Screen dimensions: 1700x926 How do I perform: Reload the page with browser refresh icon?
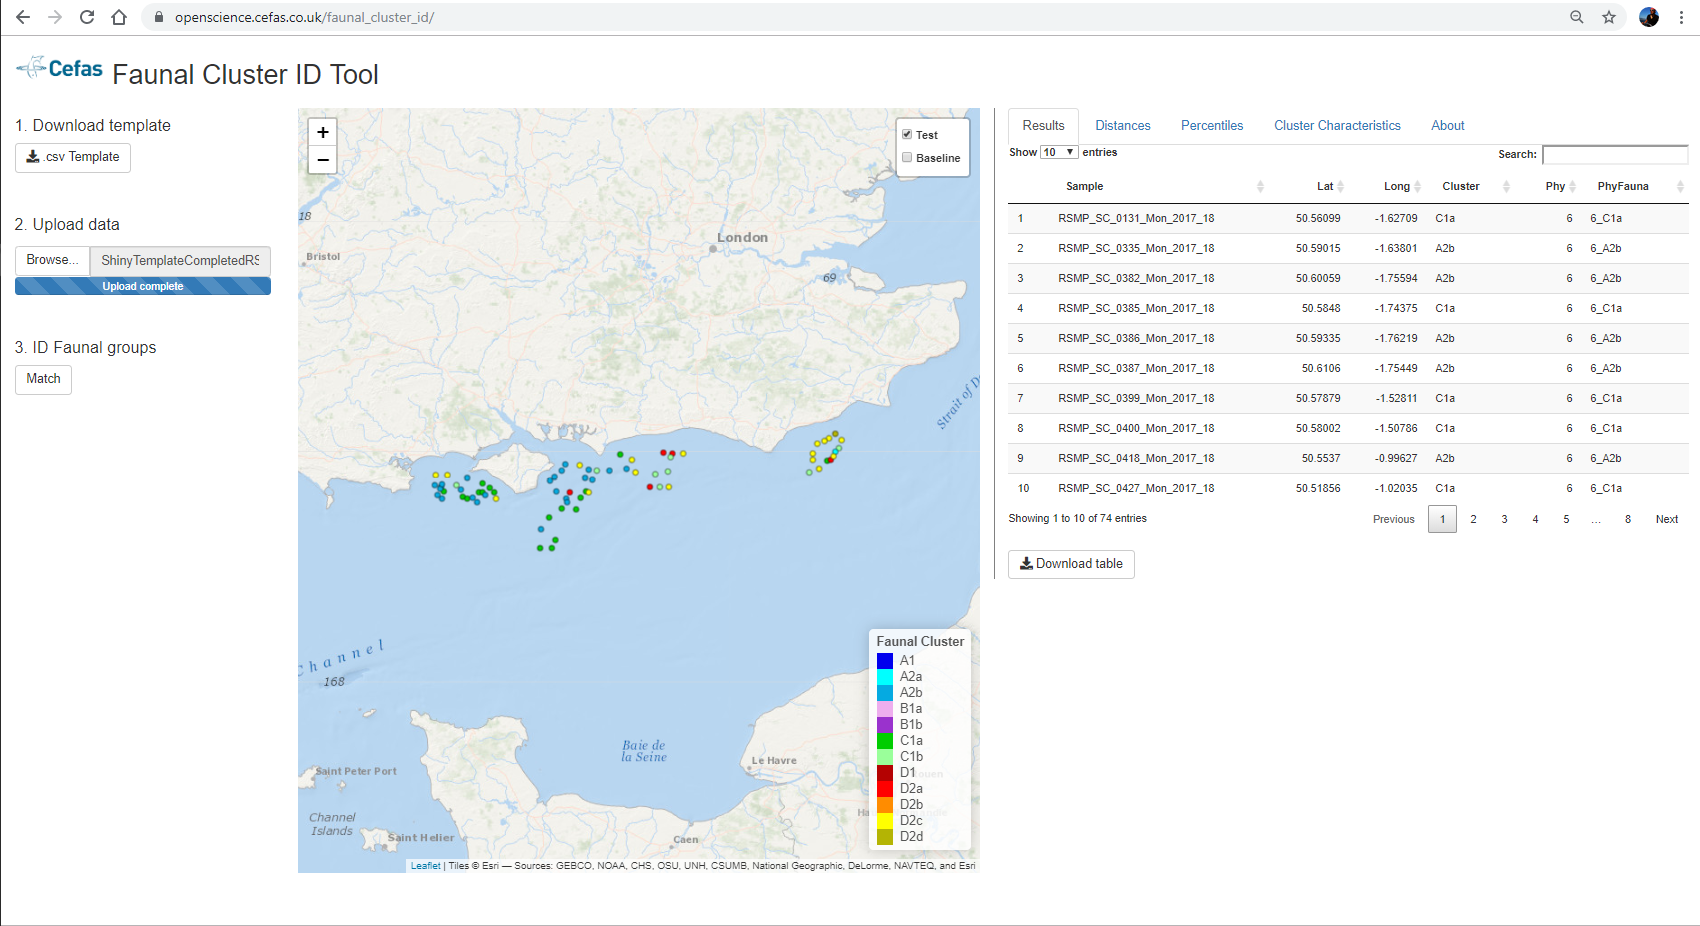(x=87, y=17)
